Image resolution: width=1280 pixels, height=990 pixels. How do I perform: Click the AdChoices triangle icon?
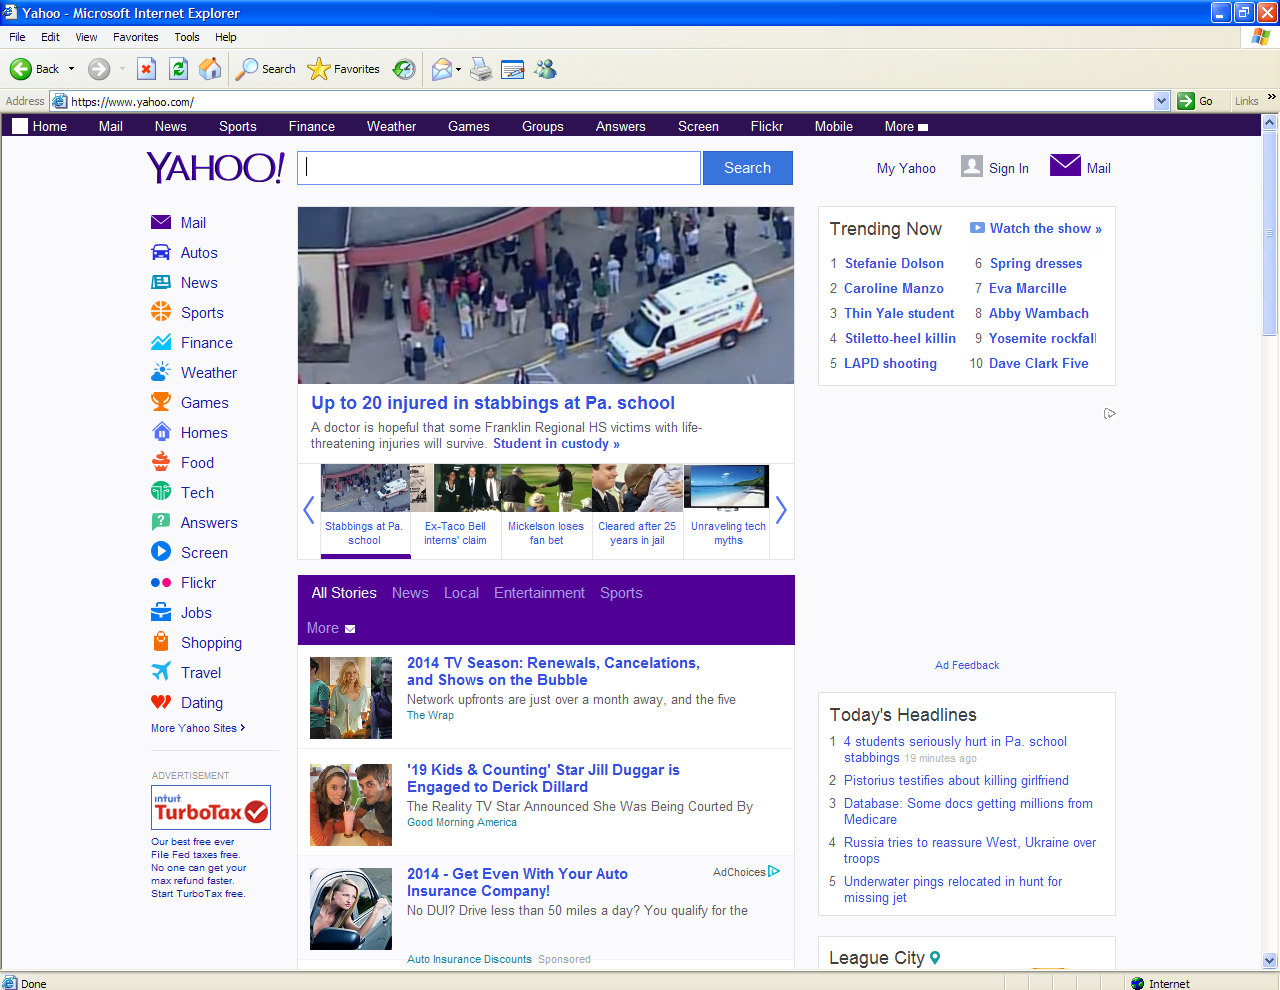coord(774,872)
